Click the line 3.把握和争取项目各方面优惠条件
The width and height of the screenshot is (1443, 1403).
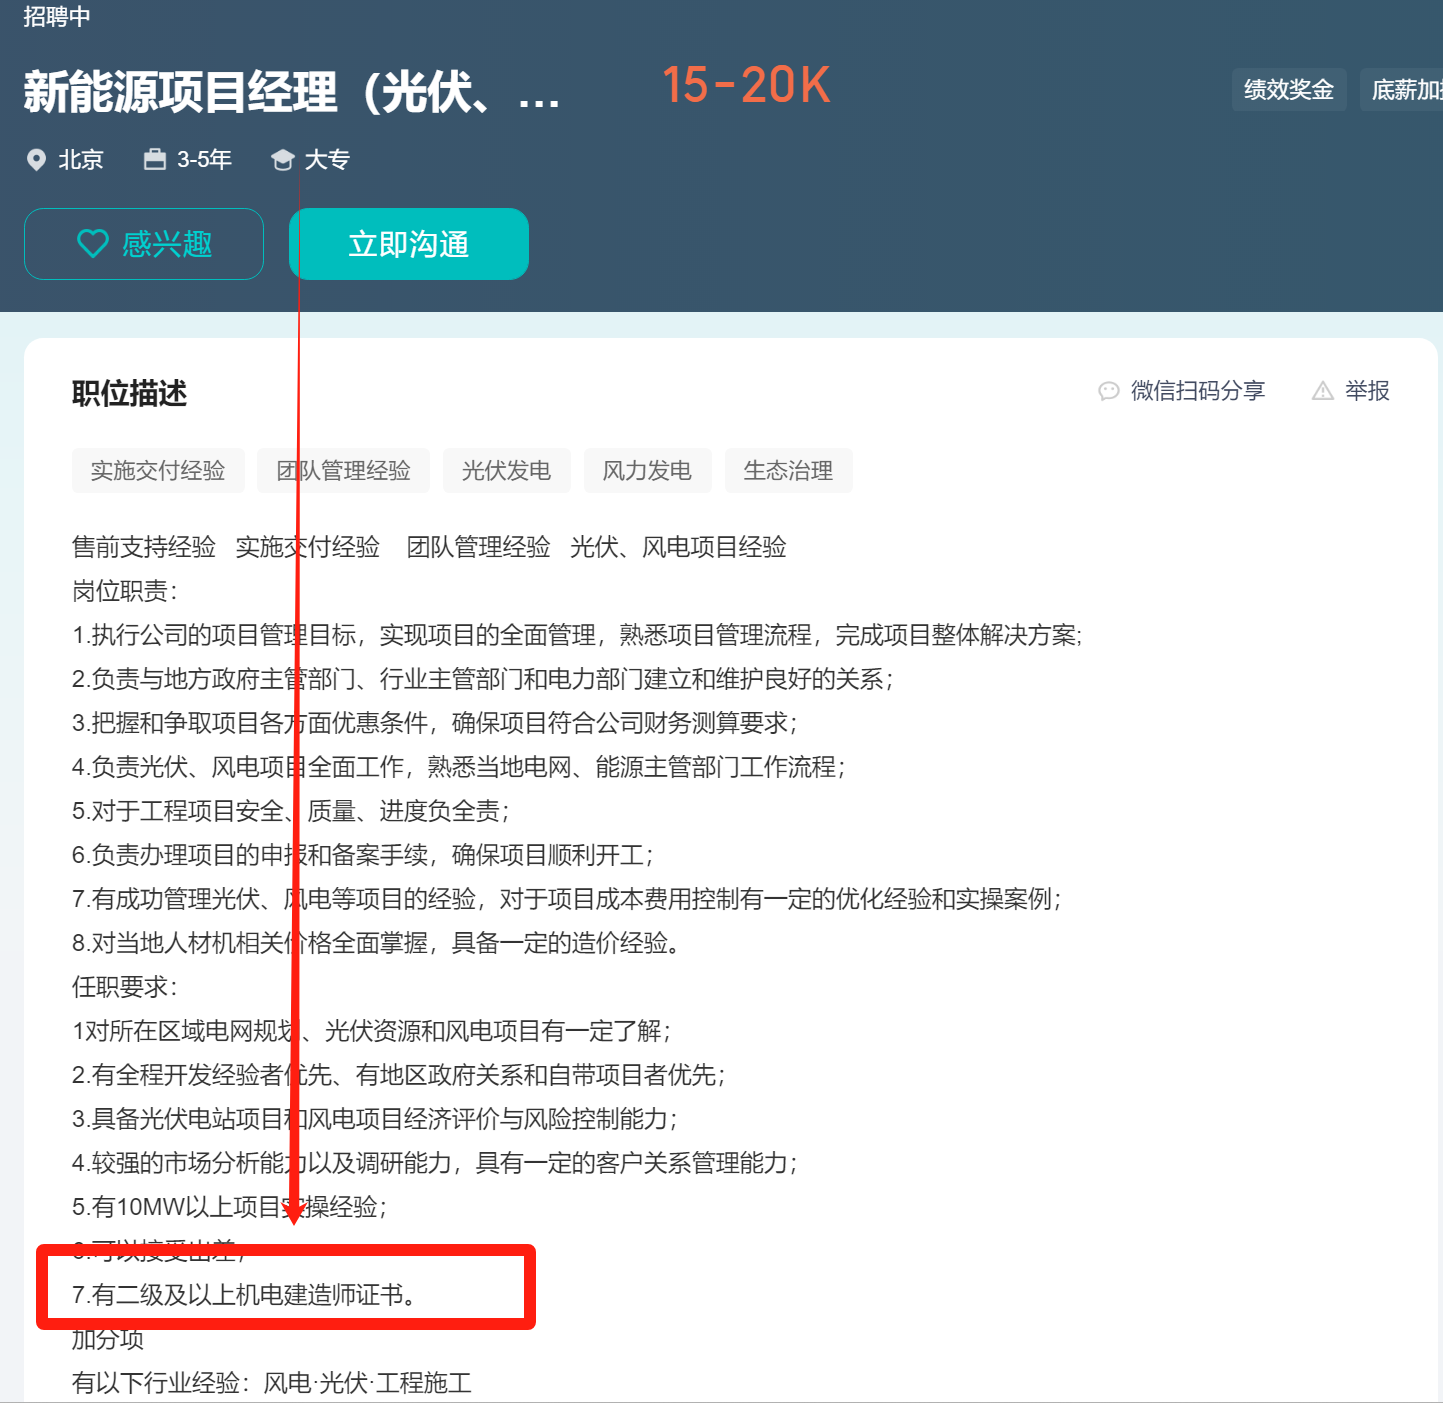(x=434, y=723)
